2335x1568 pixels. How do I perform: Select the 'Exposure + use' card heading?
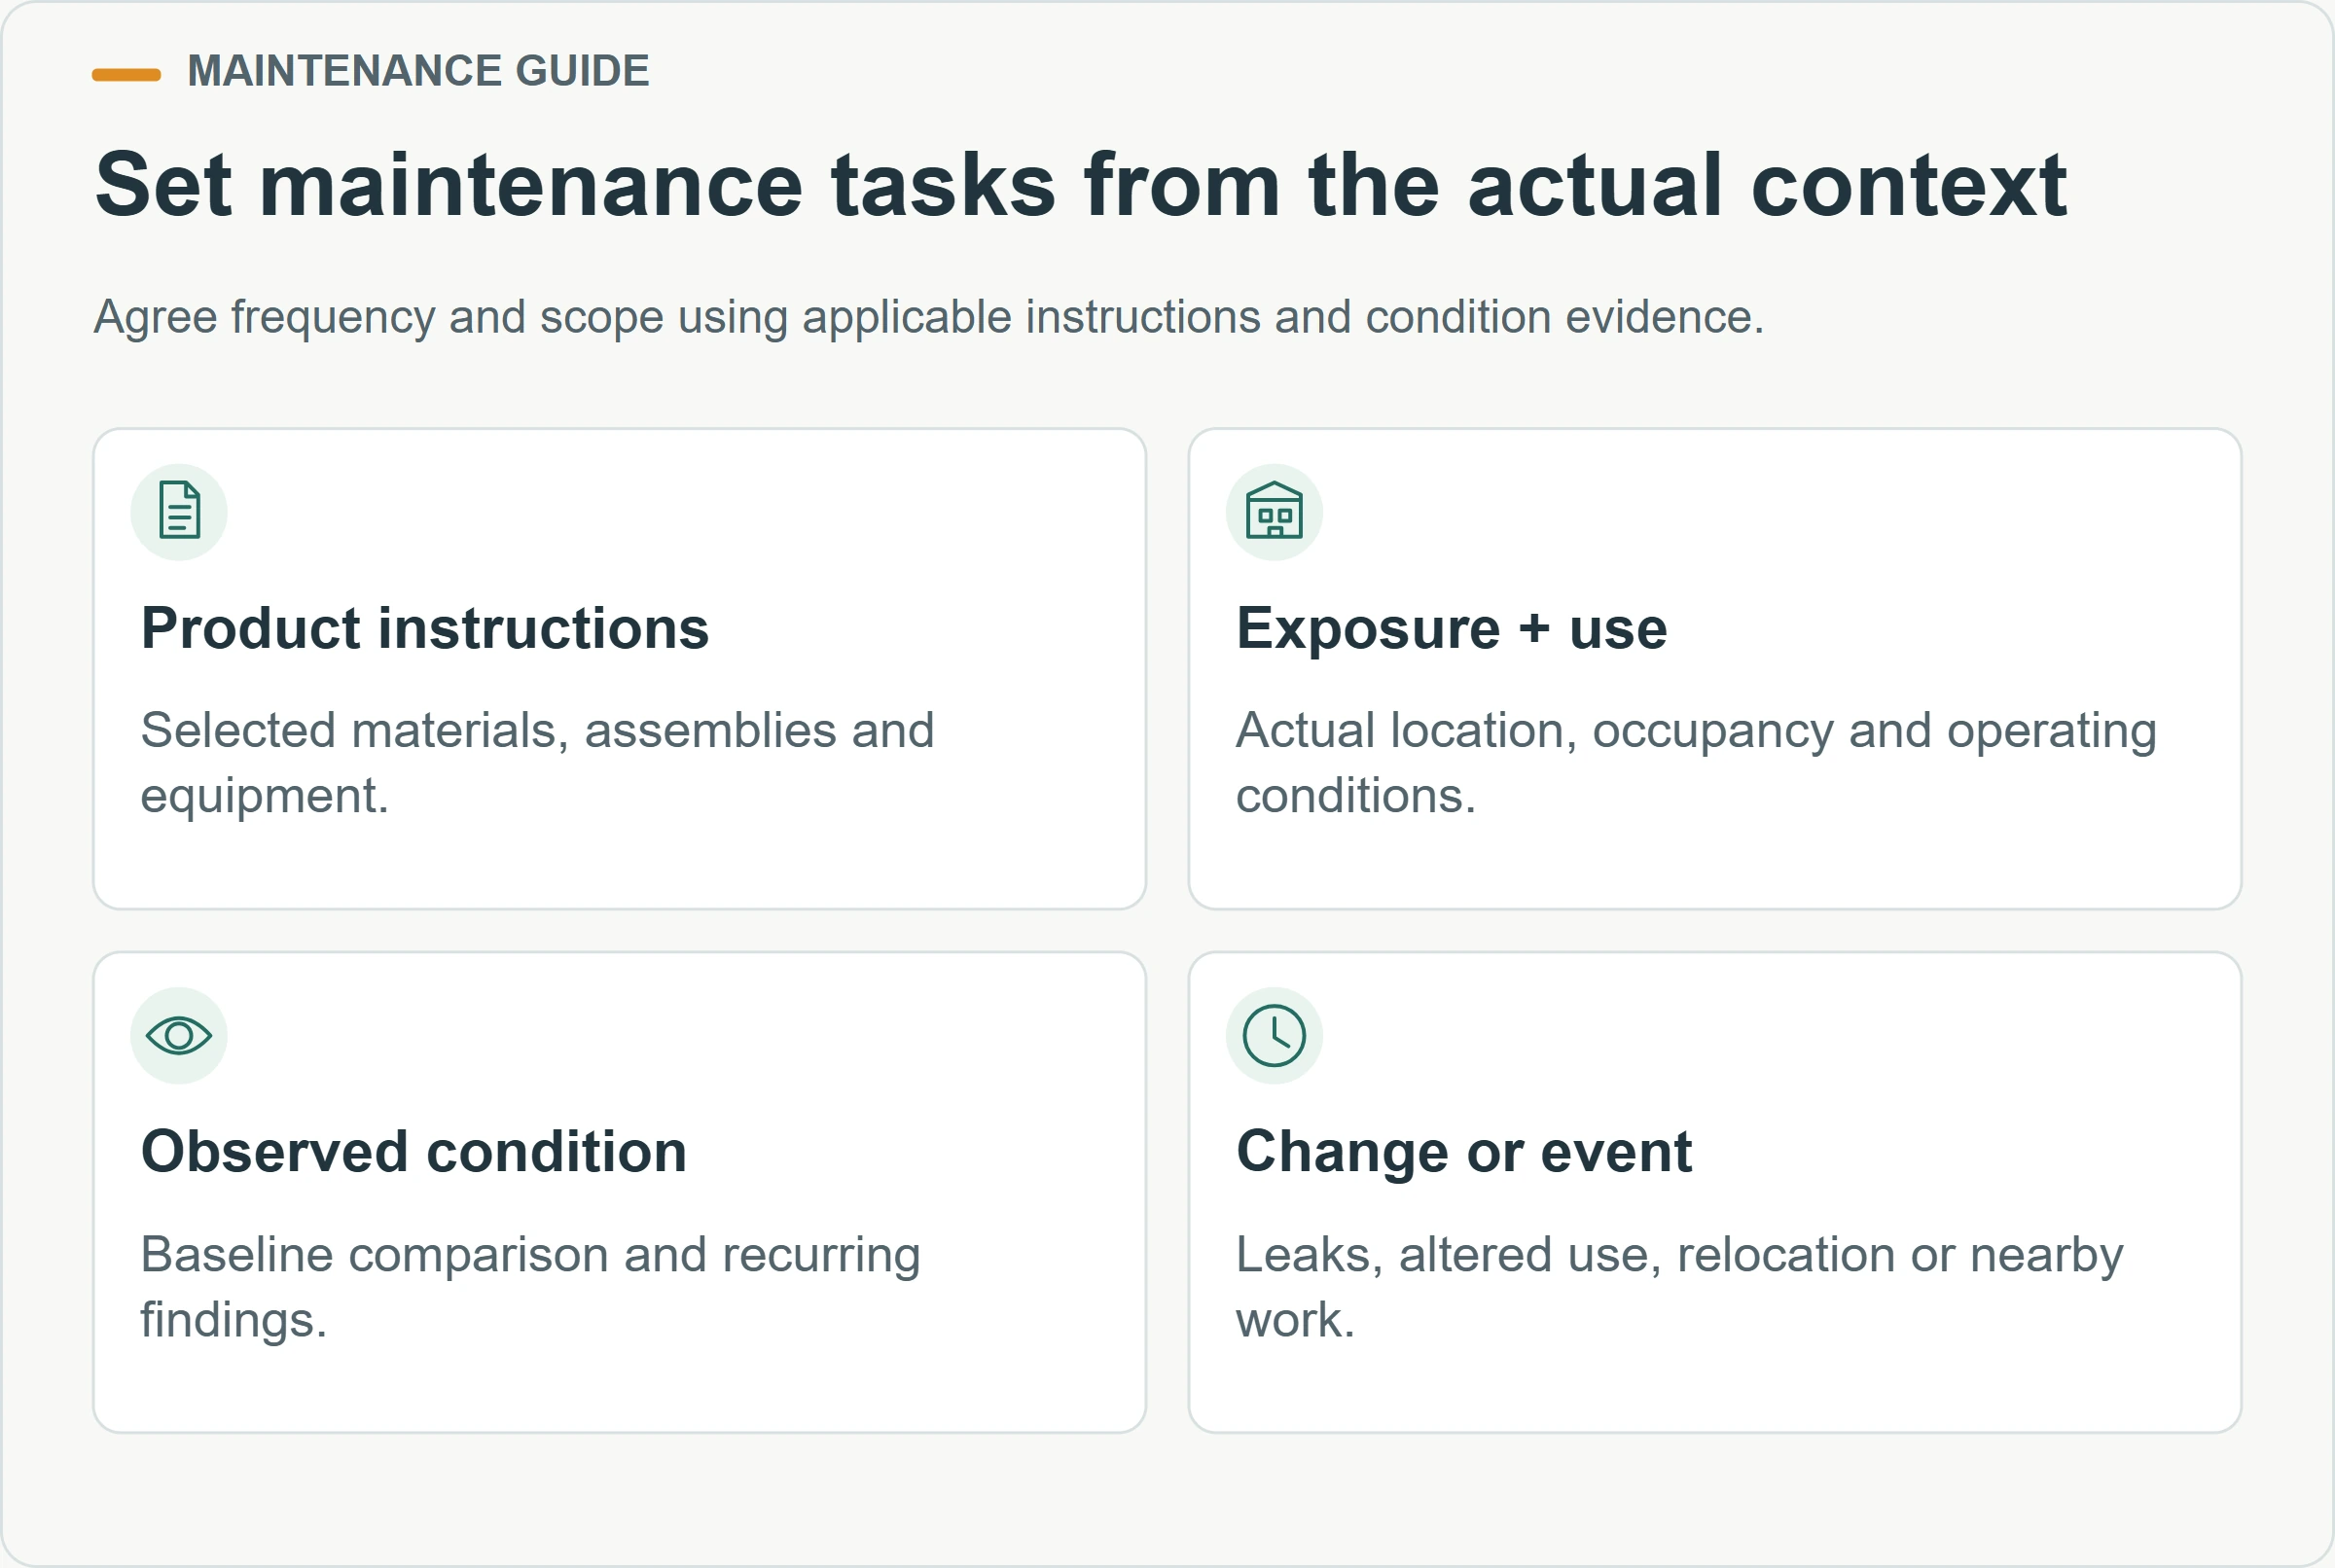[x=1452, y=629]
